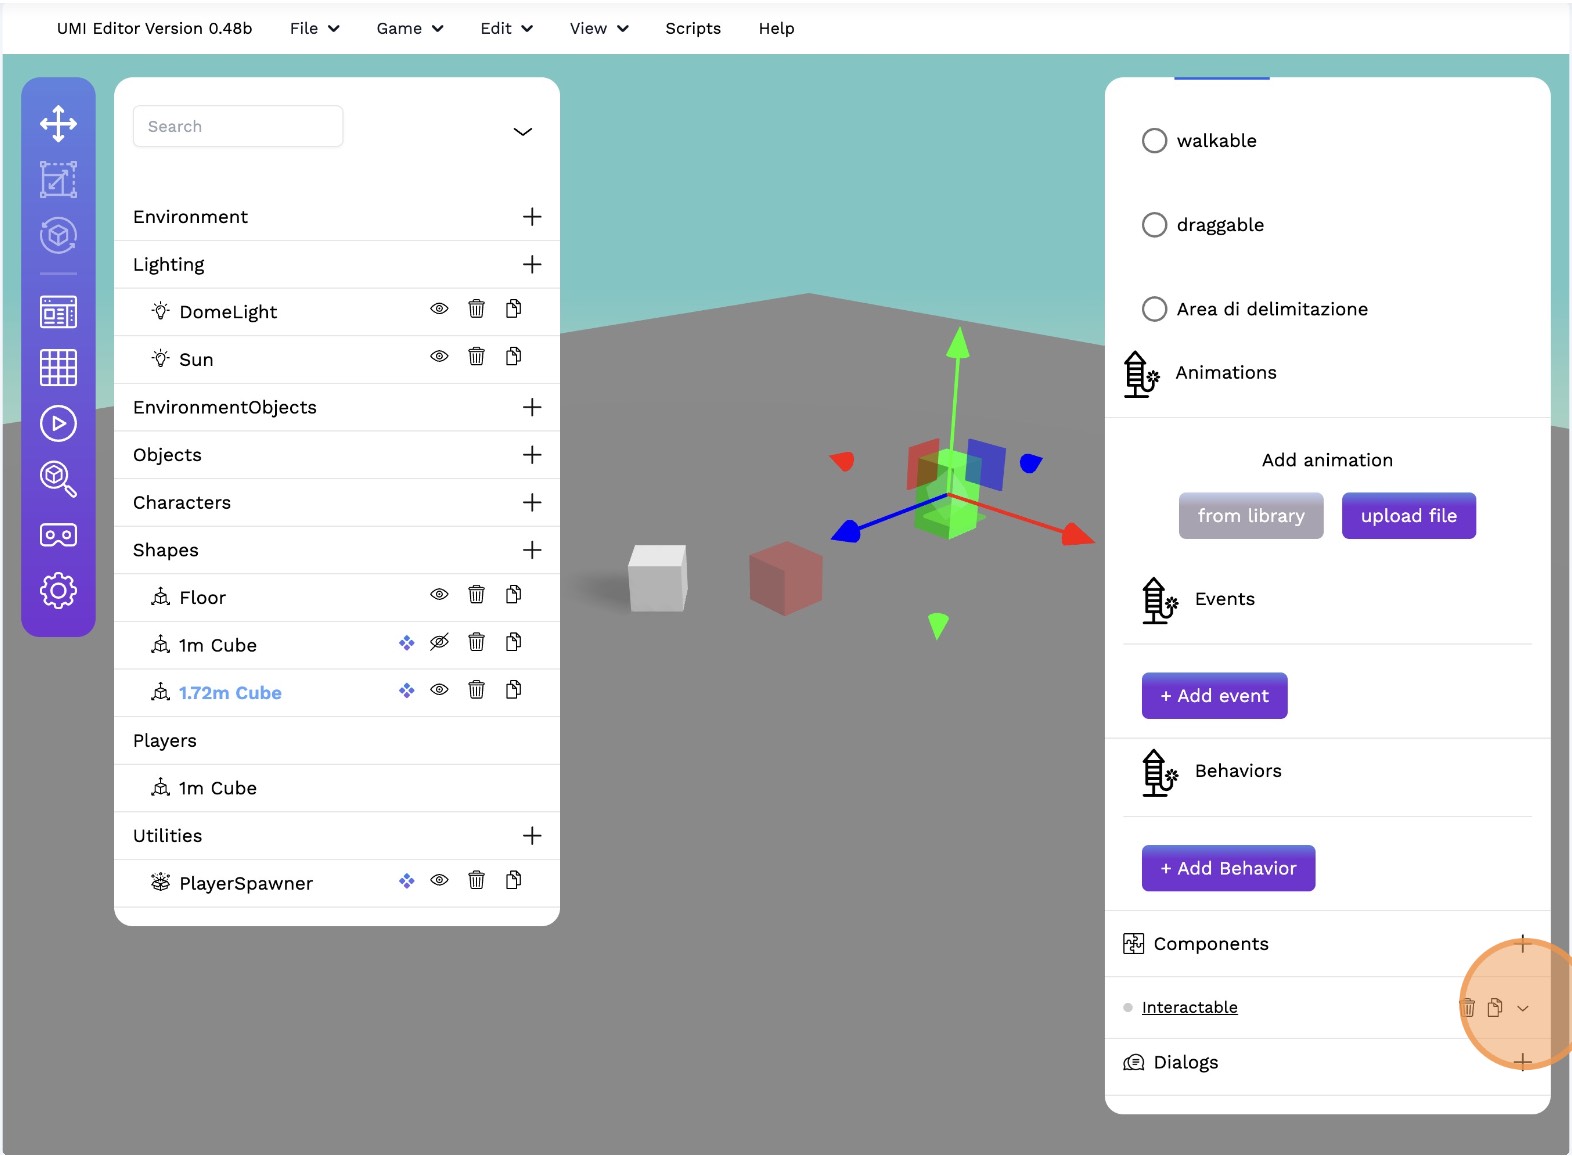Image resolution: width=1572 pixels, height=1156 pixels.
Task: Click the play preview button in sidebar
Action: [x=58, y=424]
